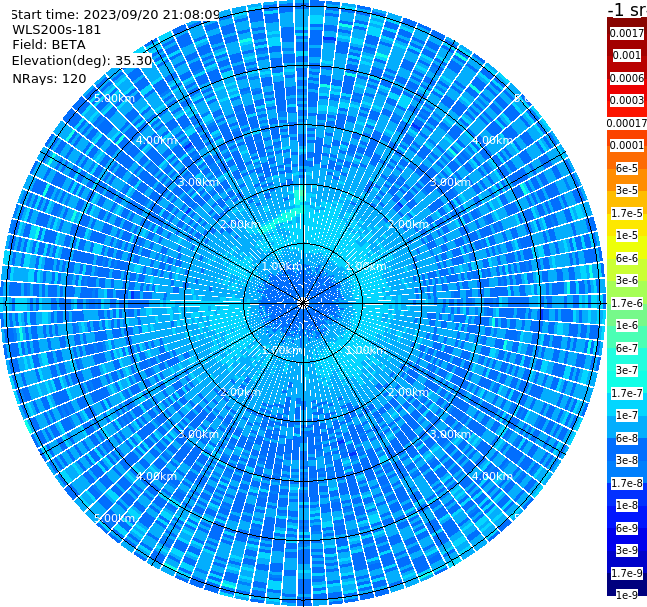The image size is (647, 607).
Task: Click the 6e-8 colorbar value
Action: pos(627,438)
